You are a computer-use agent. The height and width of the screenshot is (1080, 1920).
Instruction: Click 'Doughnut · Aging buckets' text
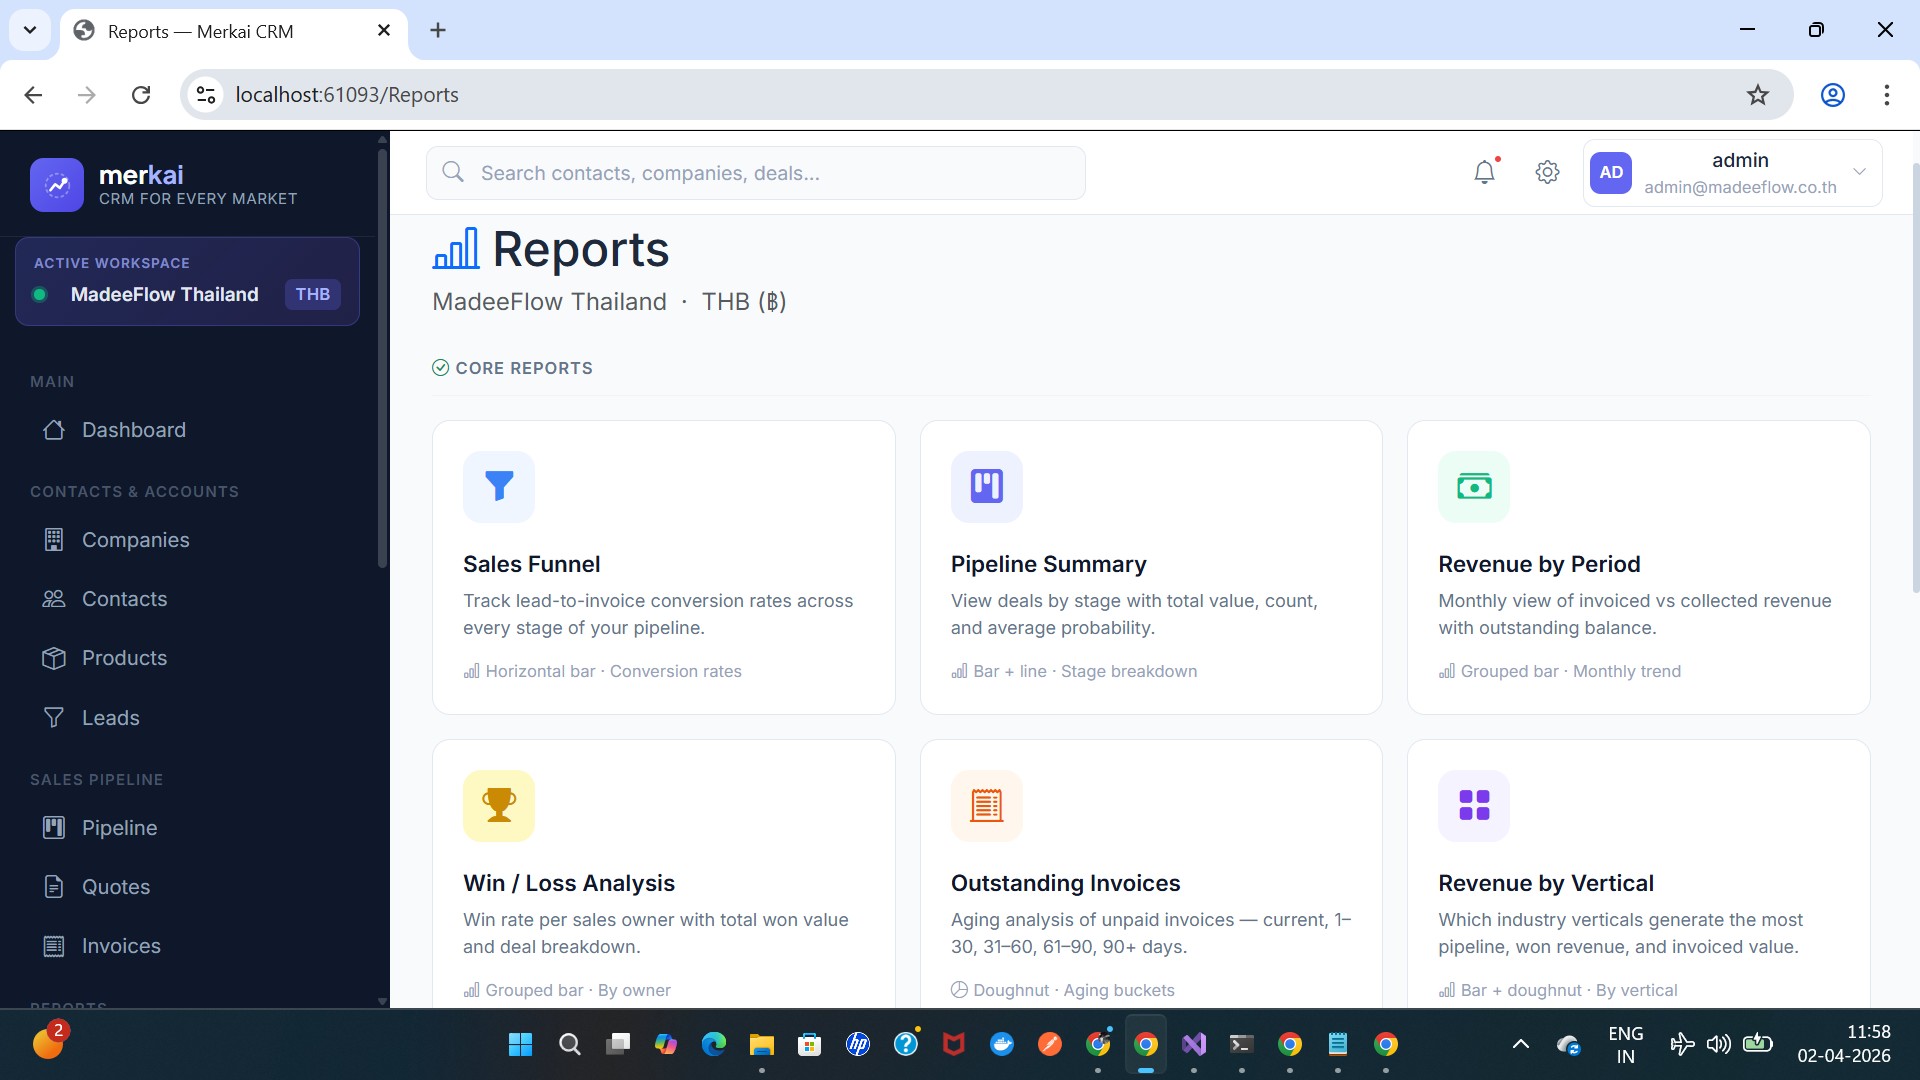tap(1073, 990)
